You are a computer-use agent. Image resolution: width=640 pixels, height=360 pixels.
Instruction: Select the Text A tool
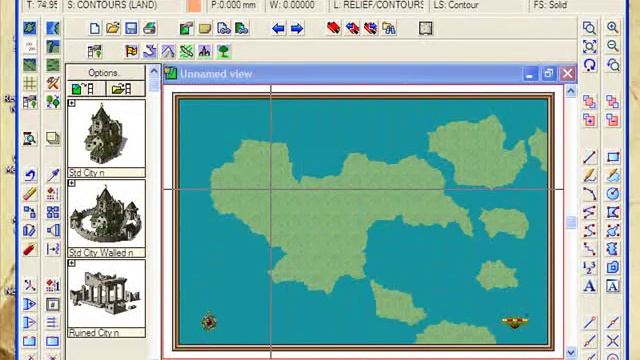pyautogui.click(x=589, y=286)
